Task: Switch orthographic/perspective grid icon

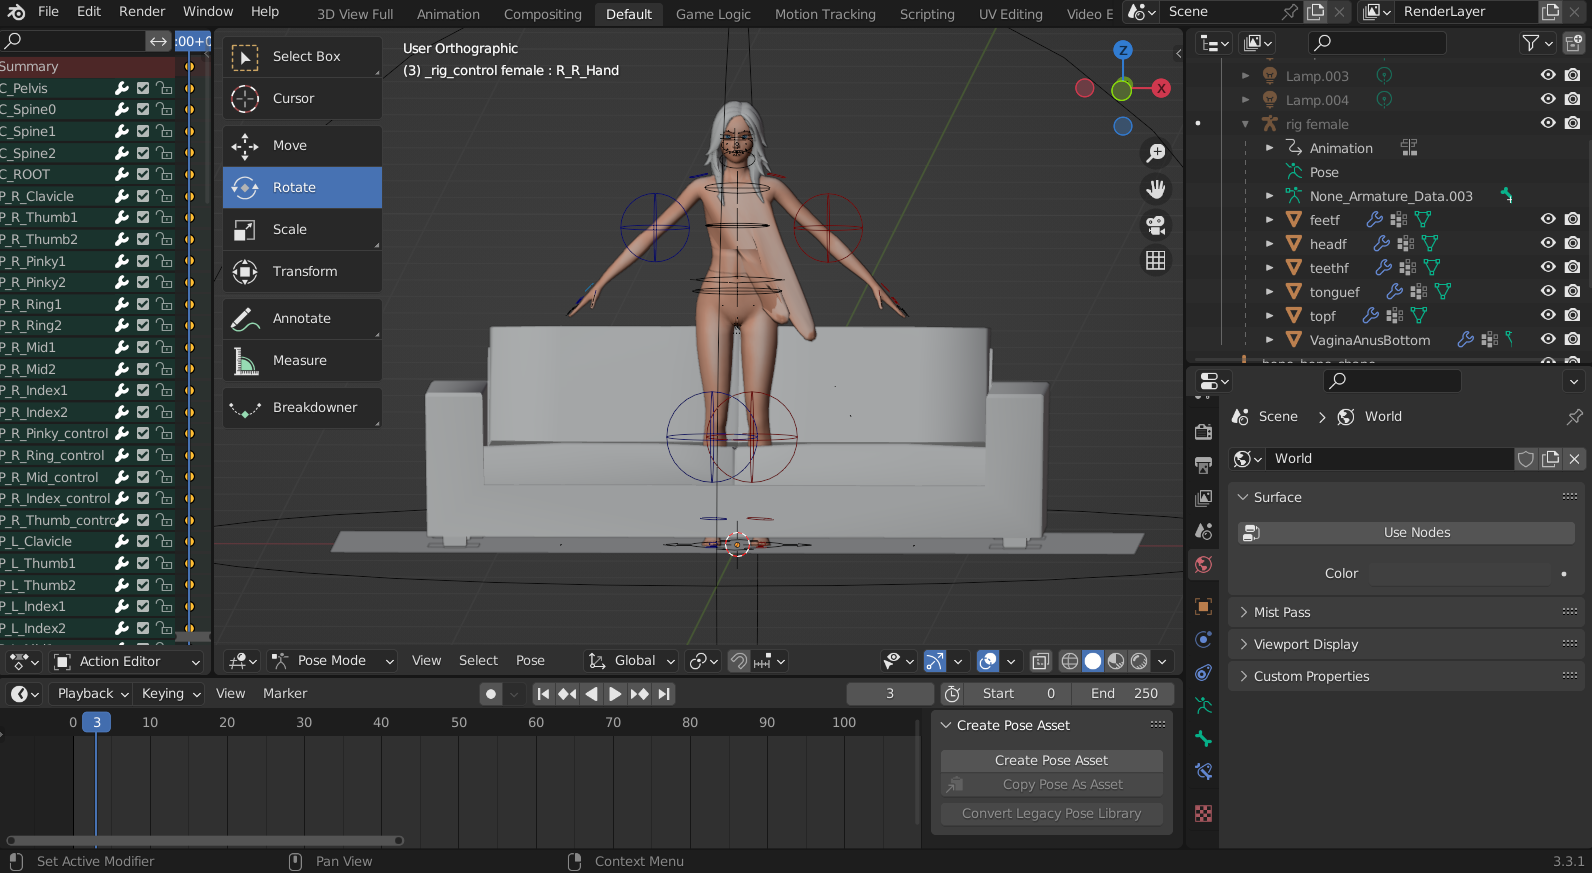Action: 1156,261
